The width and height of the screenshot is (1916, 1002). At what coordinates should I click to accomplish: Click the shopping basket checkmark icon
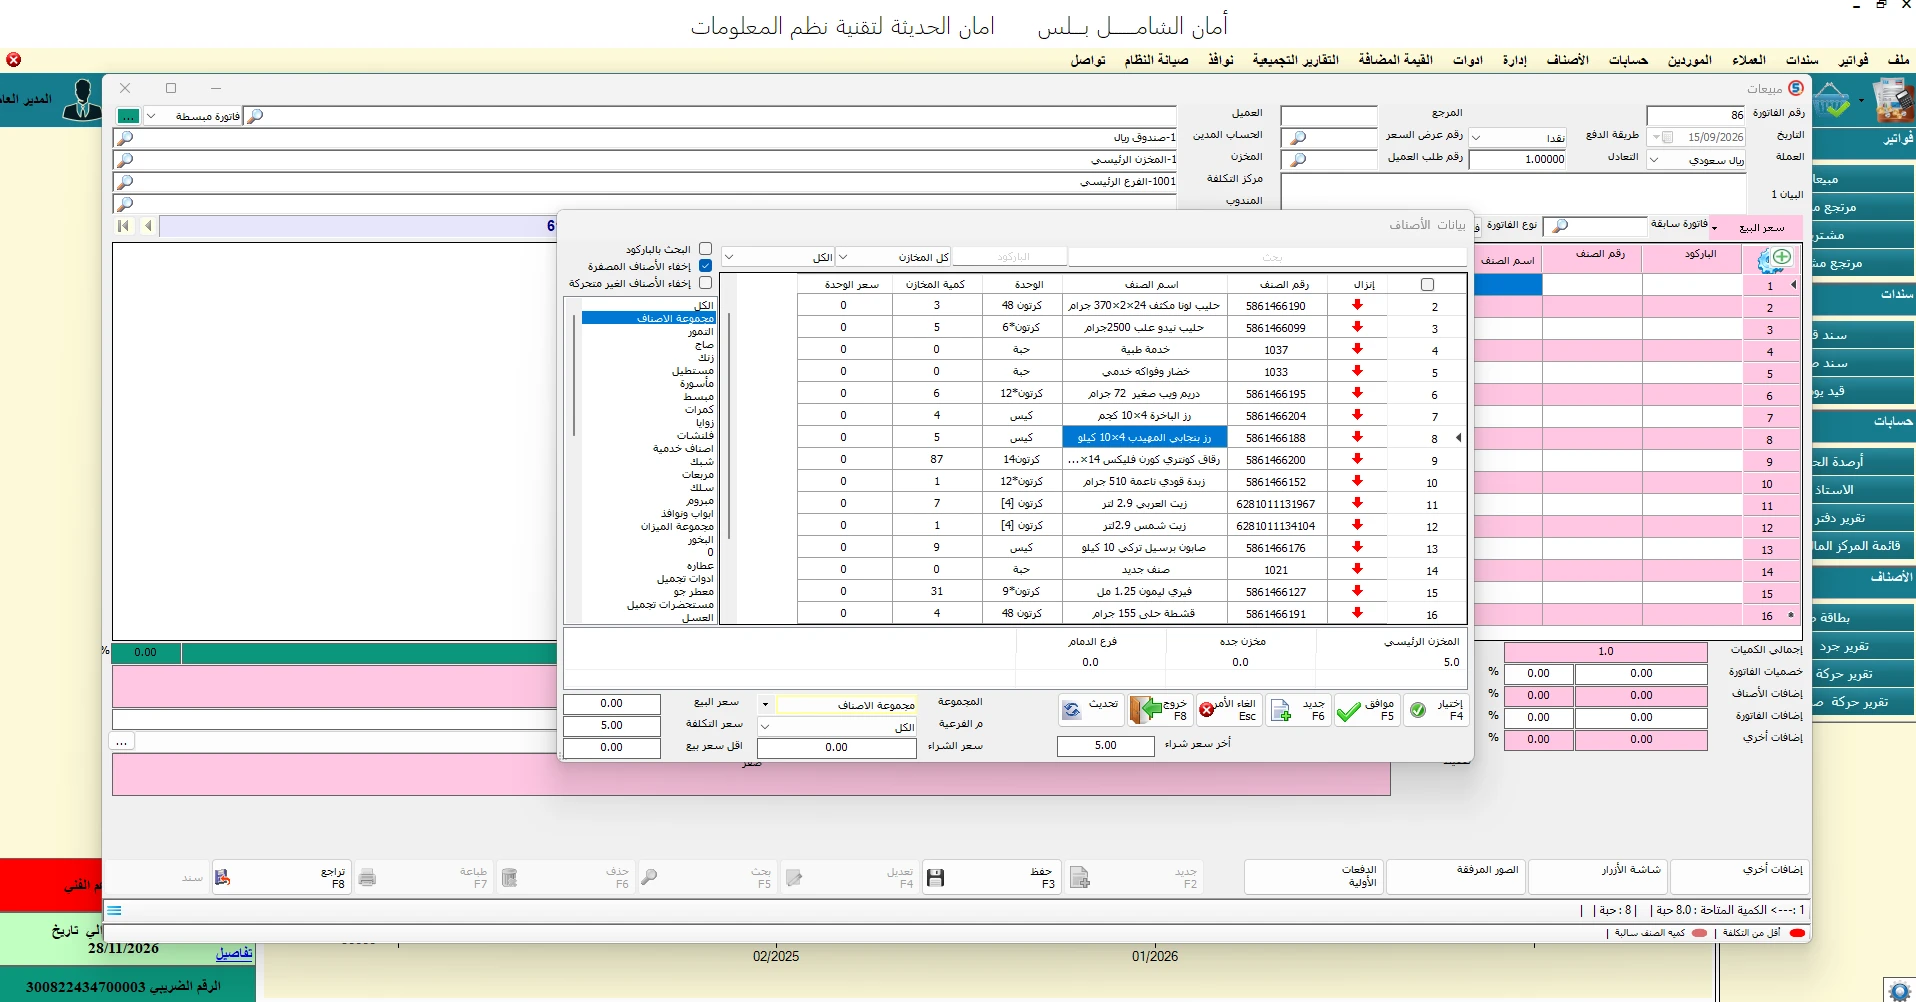[x=1832, y=101]
